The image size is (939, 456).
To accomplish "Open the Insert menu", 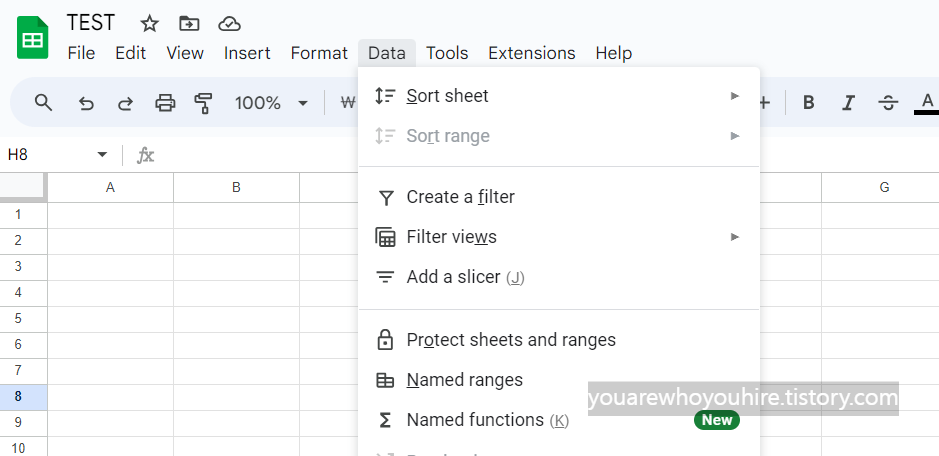I will coord(247,53).
